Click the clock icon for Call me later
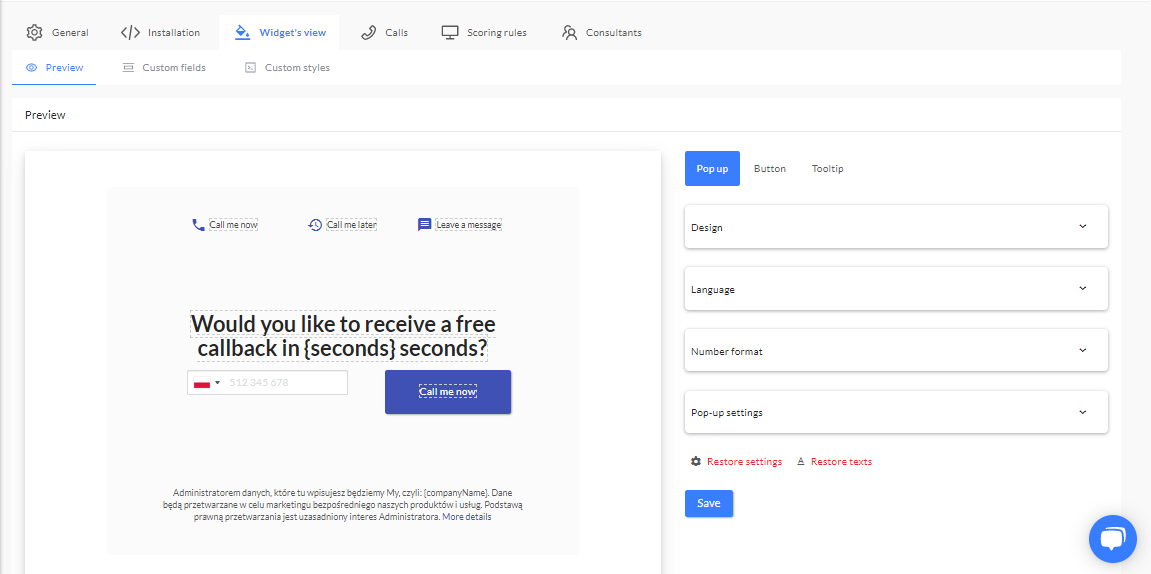 [x=315, y=225]
